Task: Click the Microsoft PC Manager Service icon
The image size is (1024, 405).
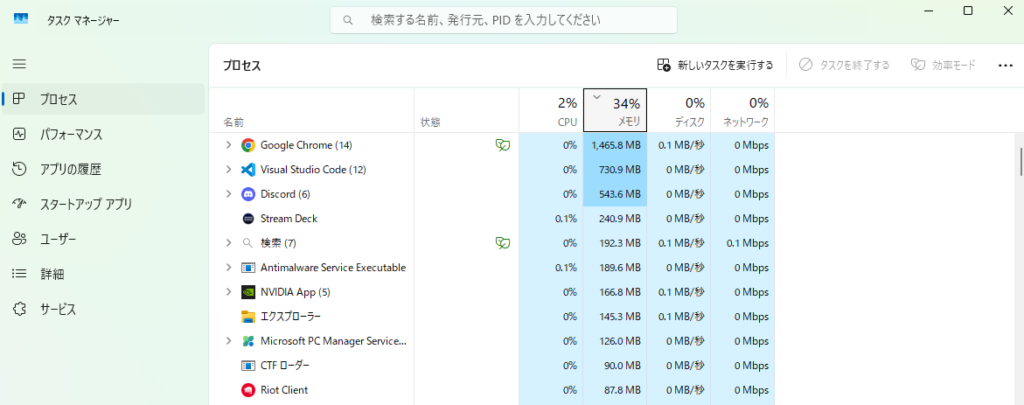Action: point(248,341)
